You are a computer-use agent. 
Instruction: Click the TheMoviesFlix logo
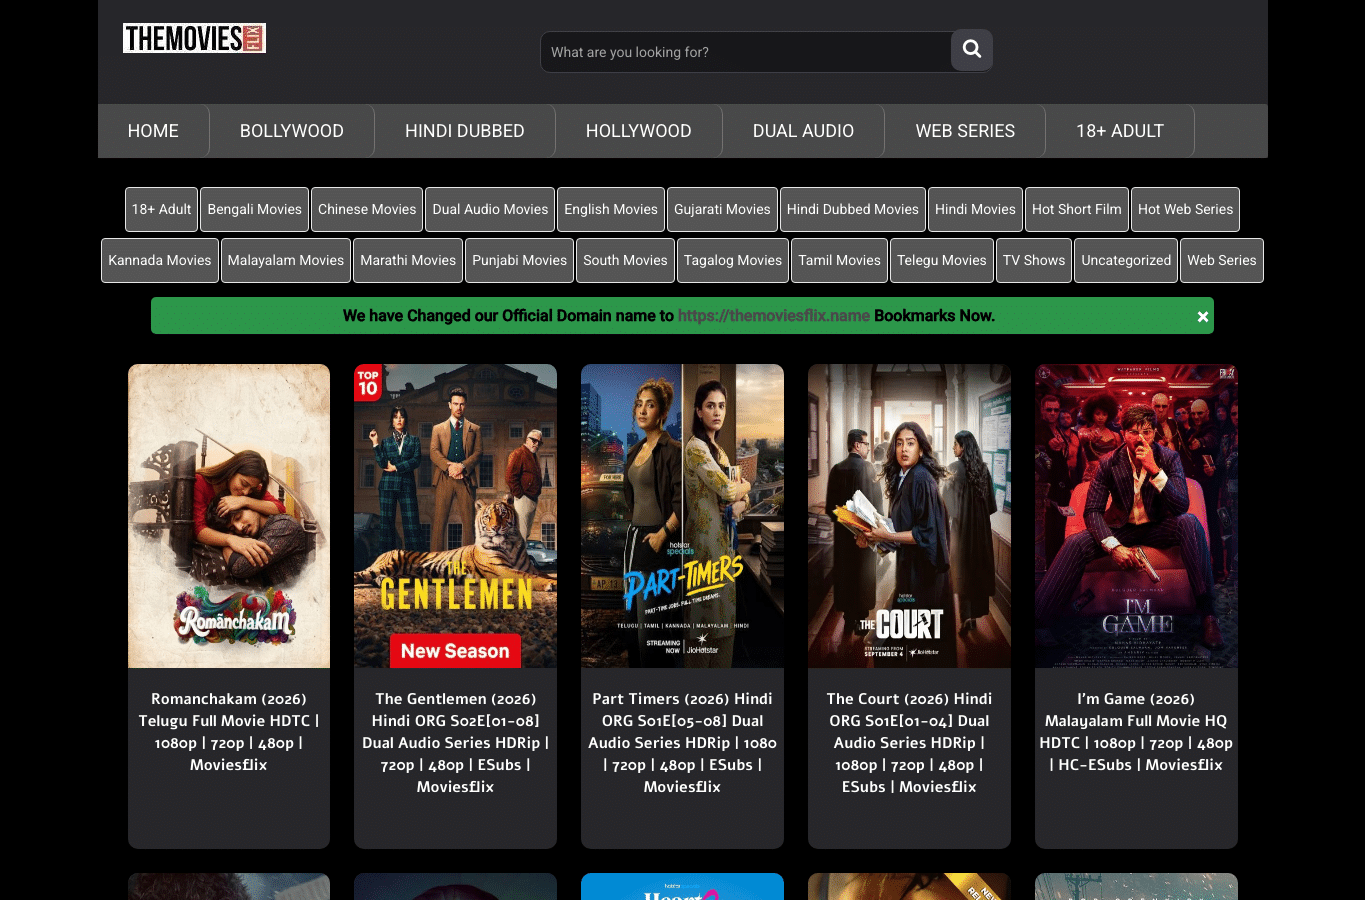coord(194,38)
